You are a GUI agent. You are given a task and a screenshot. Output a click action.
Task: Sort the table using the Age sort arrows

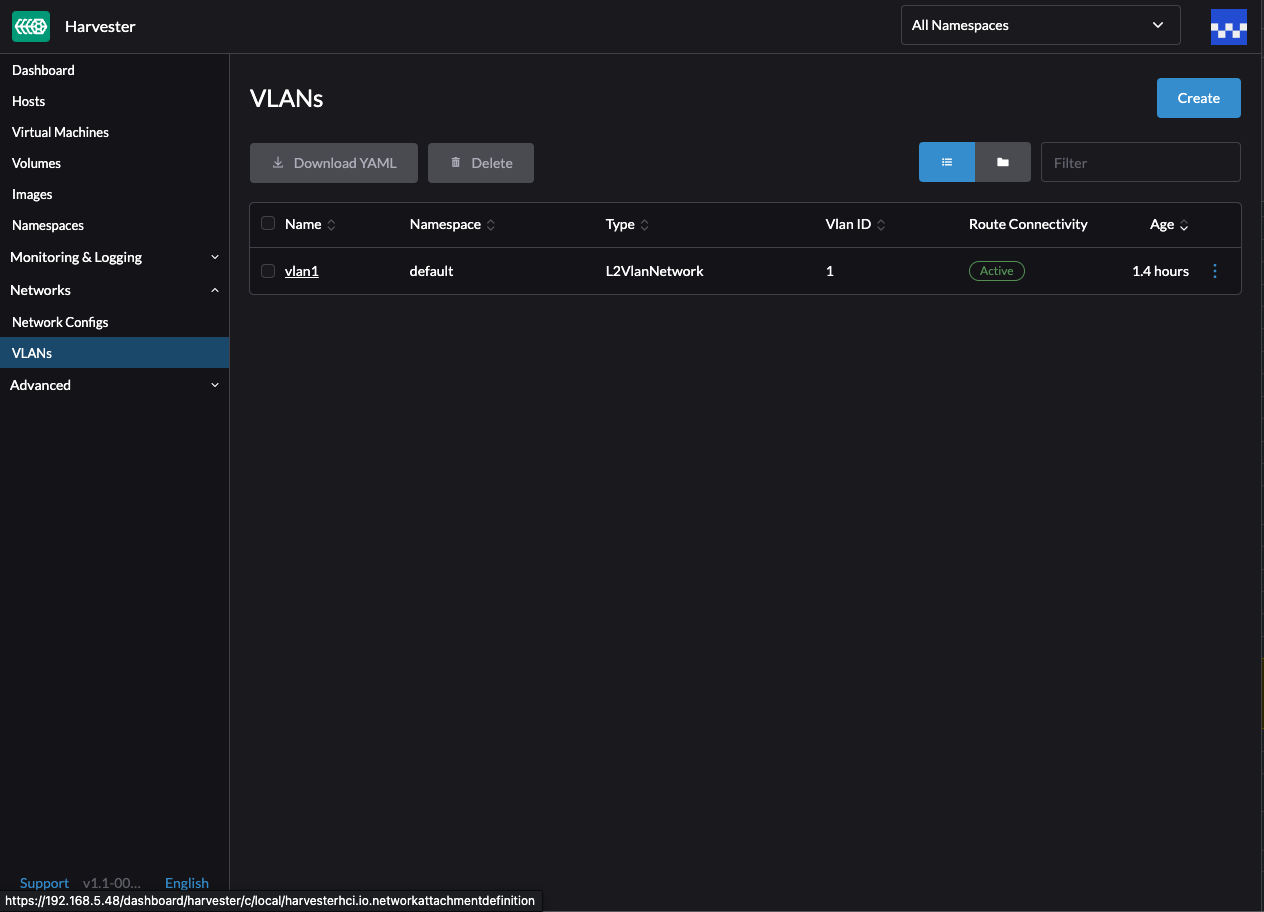(x=1184, y=225)
